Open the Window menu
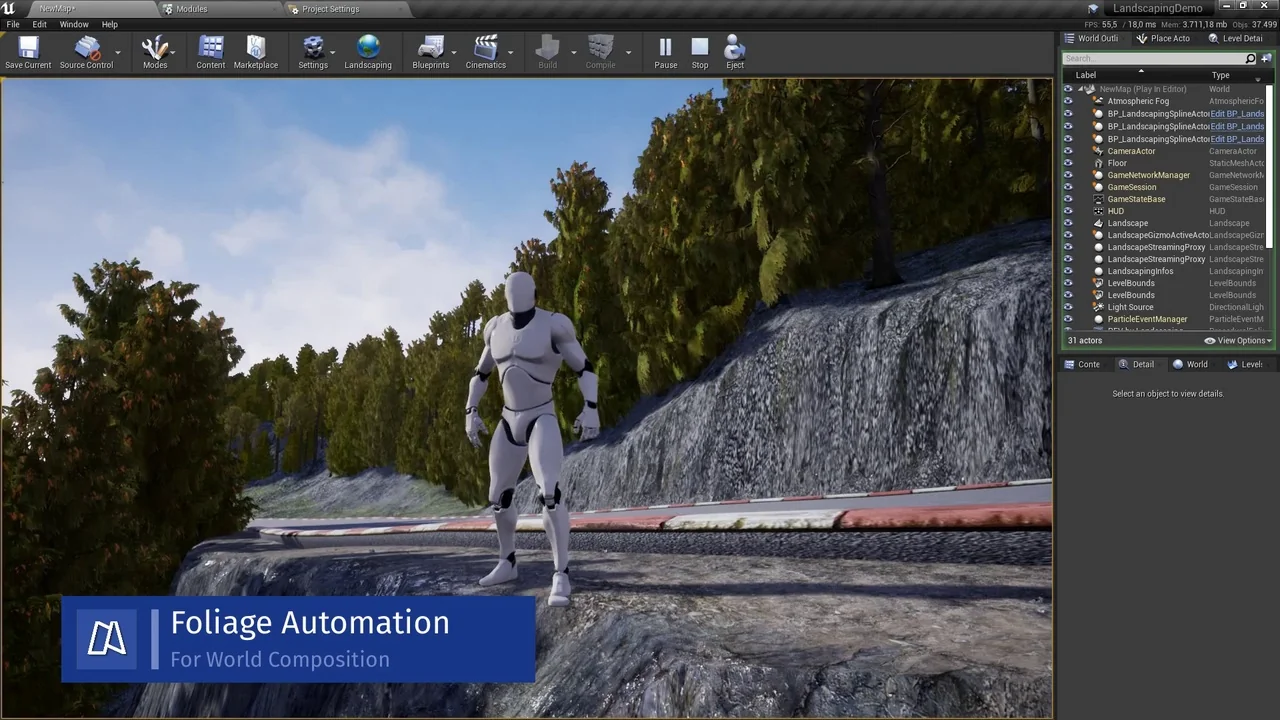The image size is (1280, 720). 74,24
